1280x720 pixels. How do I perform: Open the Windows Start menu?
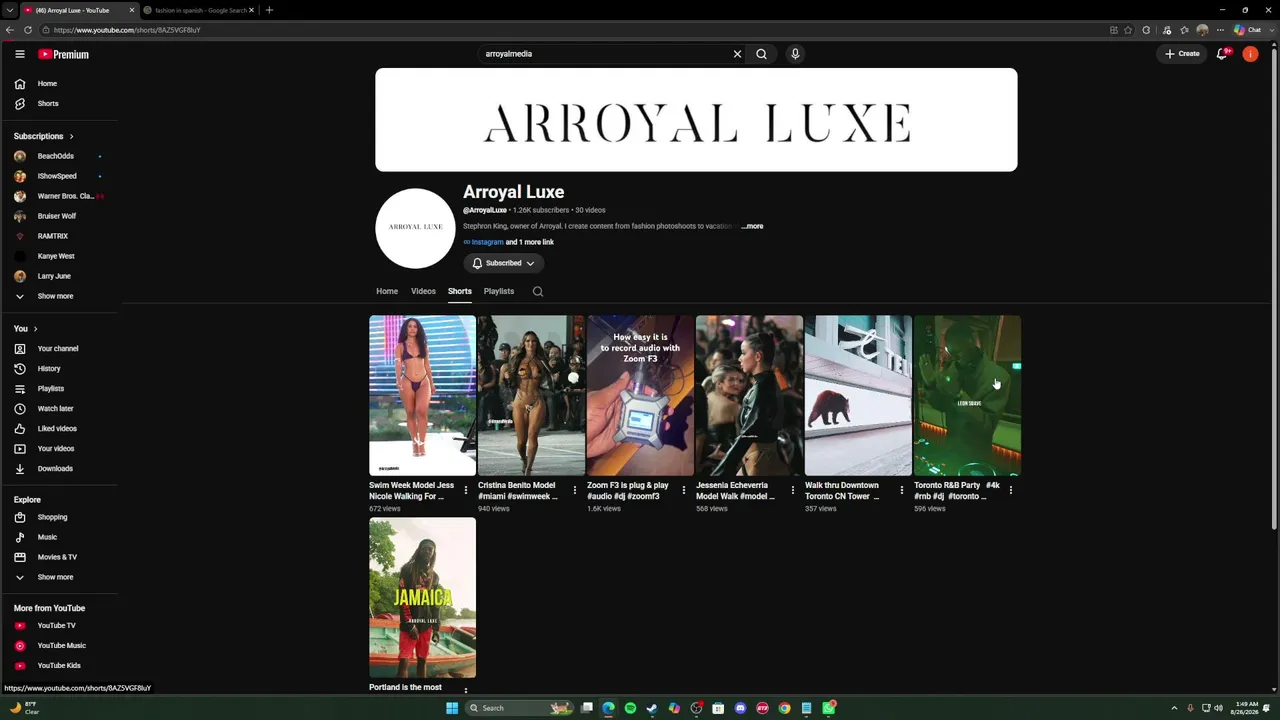pos(452,708)
